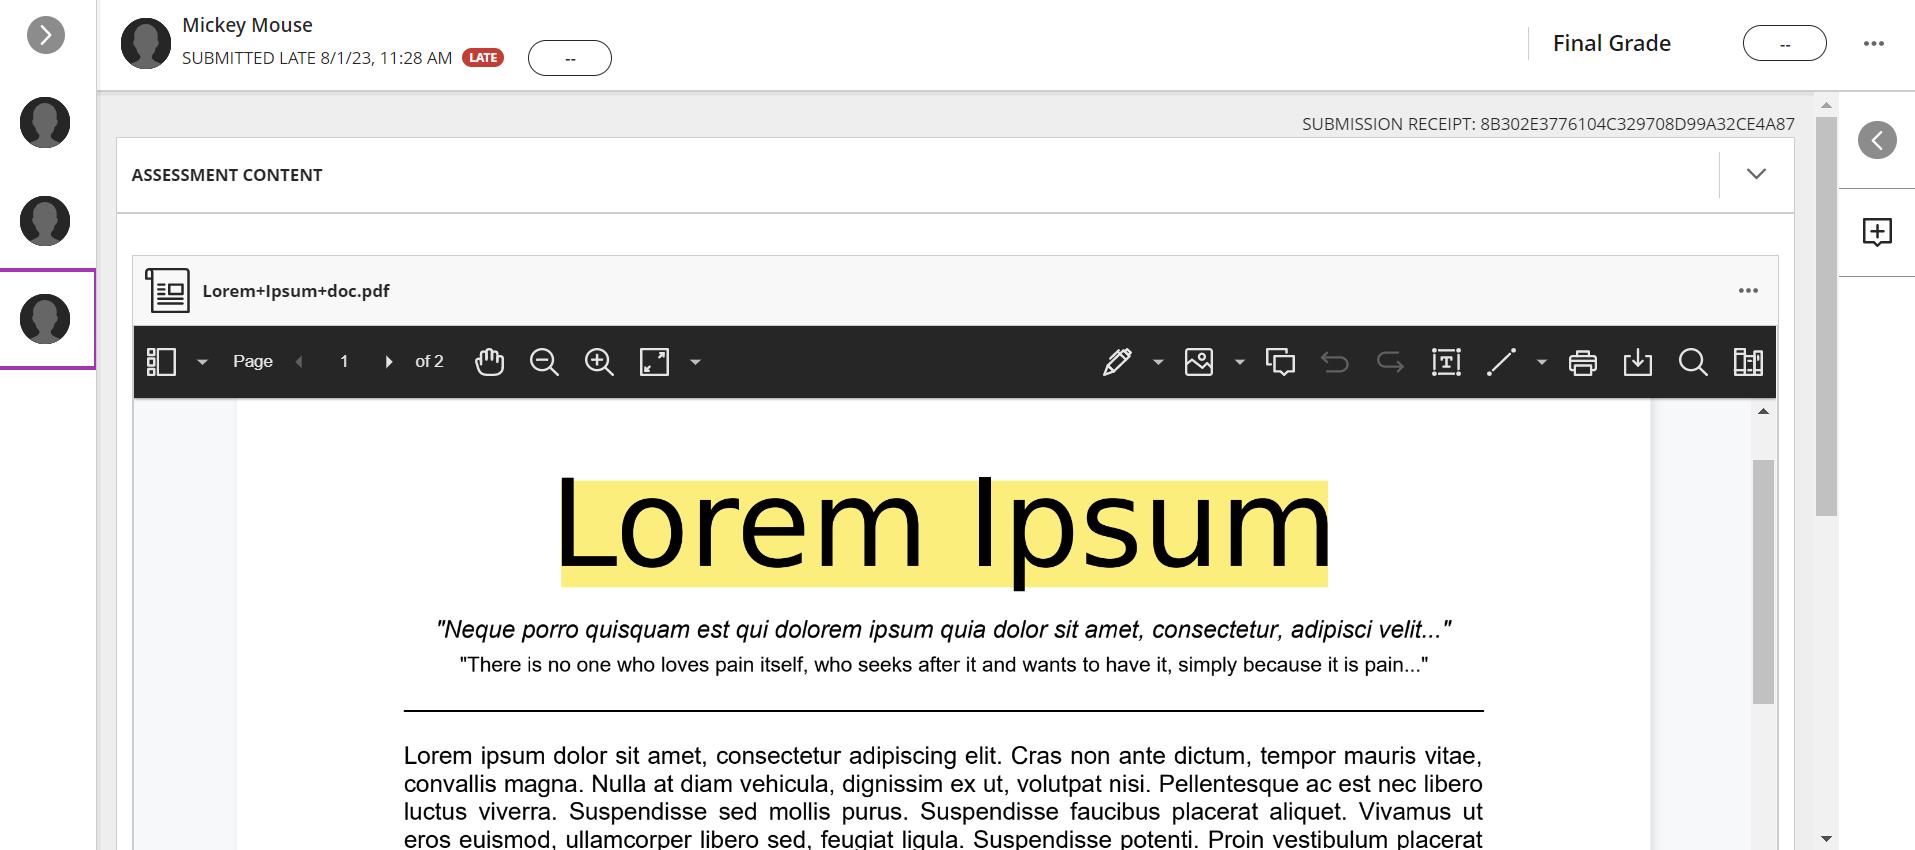Open Lorem+Ipsum+doc.pdf file options menu

(1748, 291)
